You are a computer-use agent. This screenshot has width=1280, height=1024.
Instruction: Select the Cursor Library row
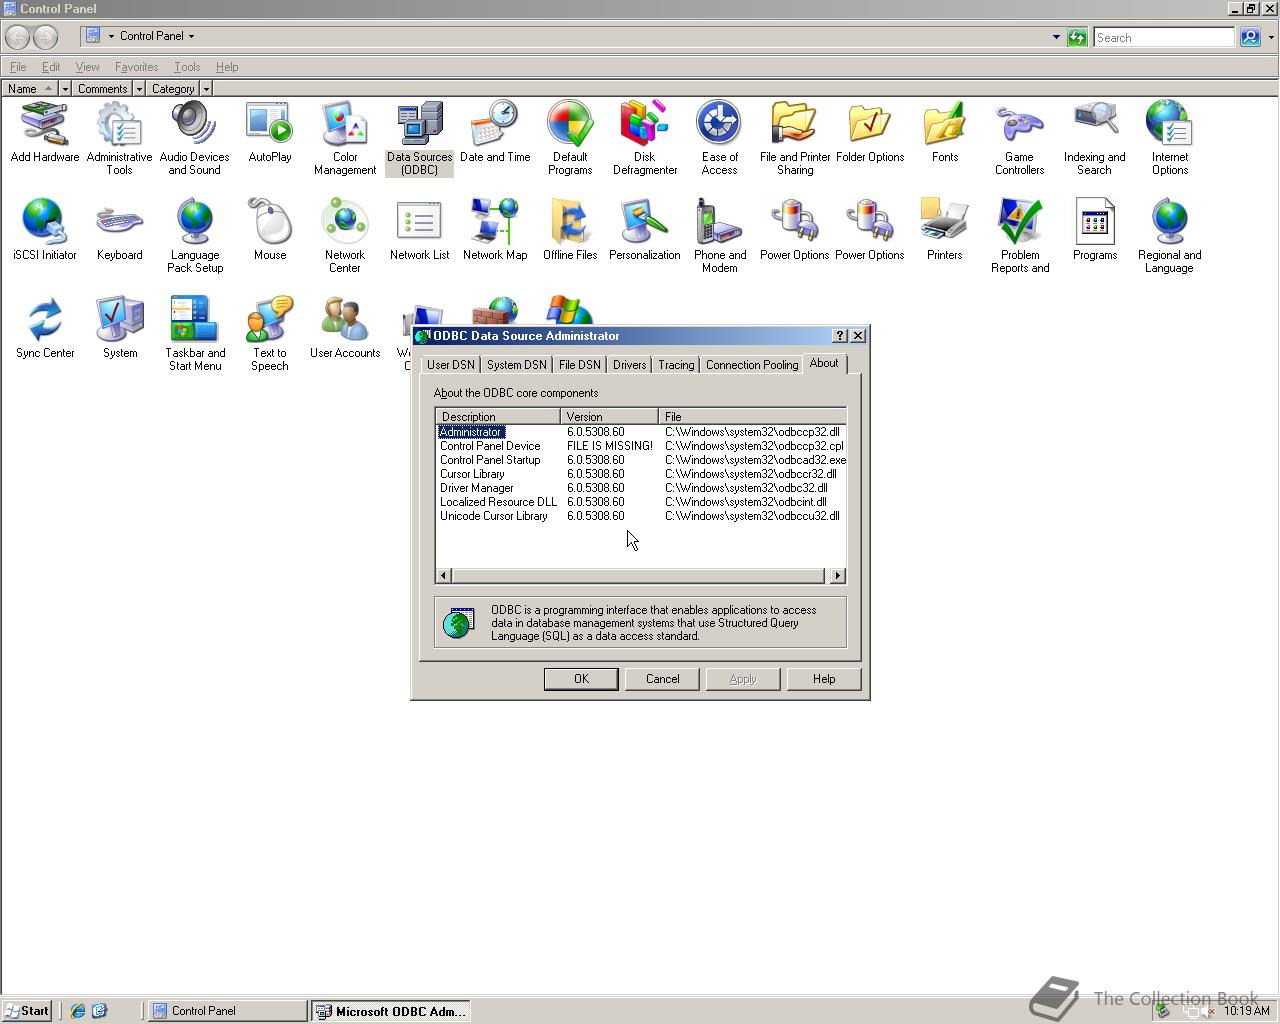(x=641, y=474)
